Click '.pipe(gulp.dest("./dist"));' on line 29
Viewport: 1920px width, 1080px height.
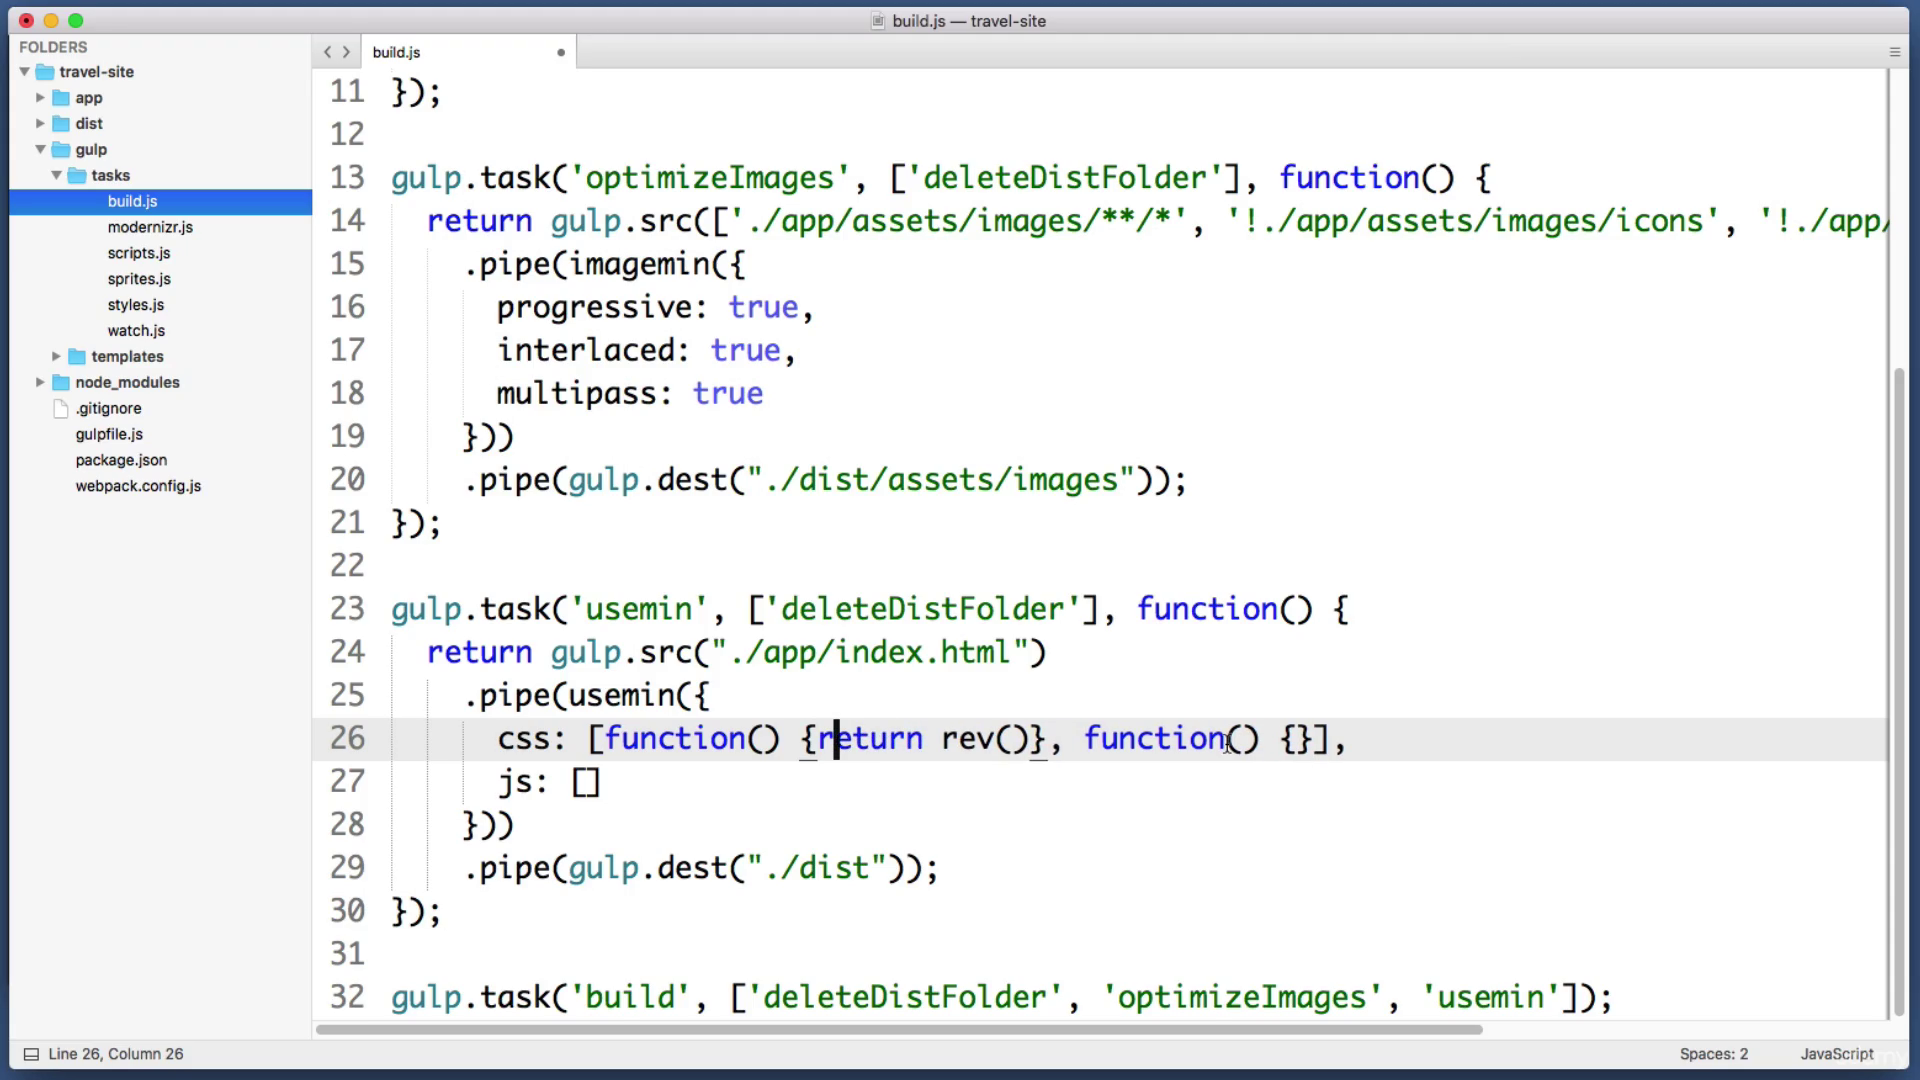coord(701,868)
